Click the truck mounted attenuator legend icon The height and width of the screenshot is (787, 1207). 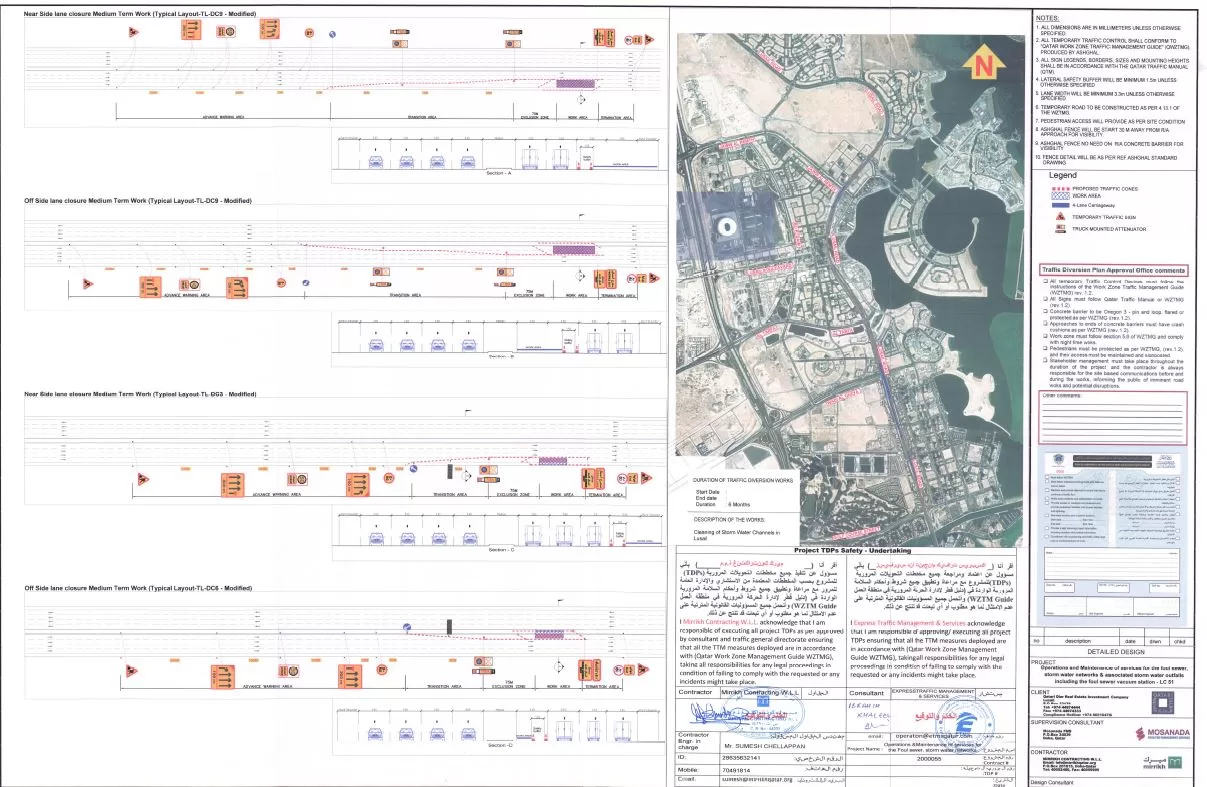[1058, 229]
